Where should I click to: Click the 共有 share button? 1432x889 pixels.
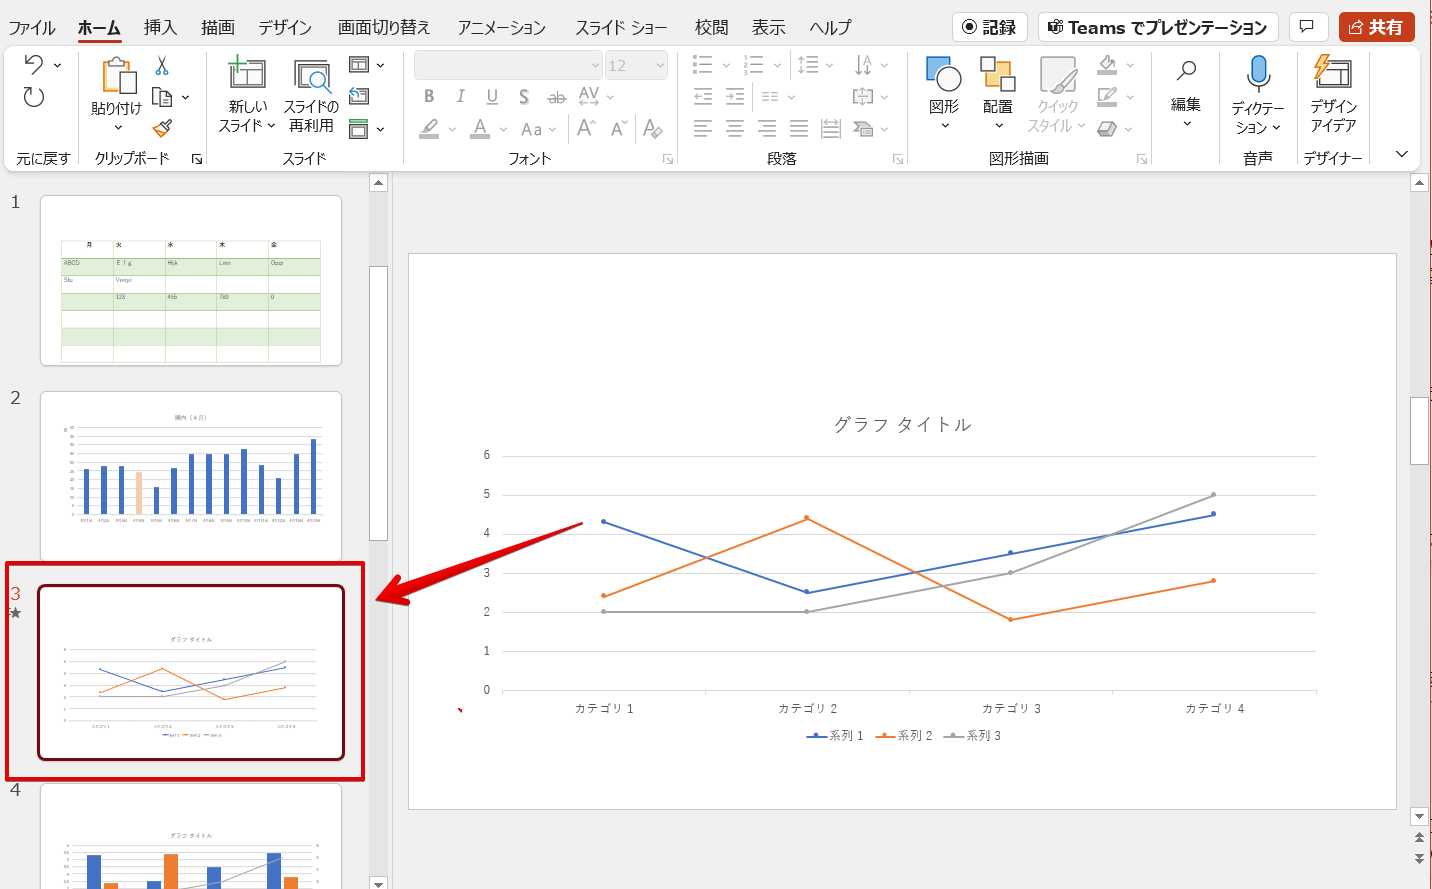(1376, 27)
